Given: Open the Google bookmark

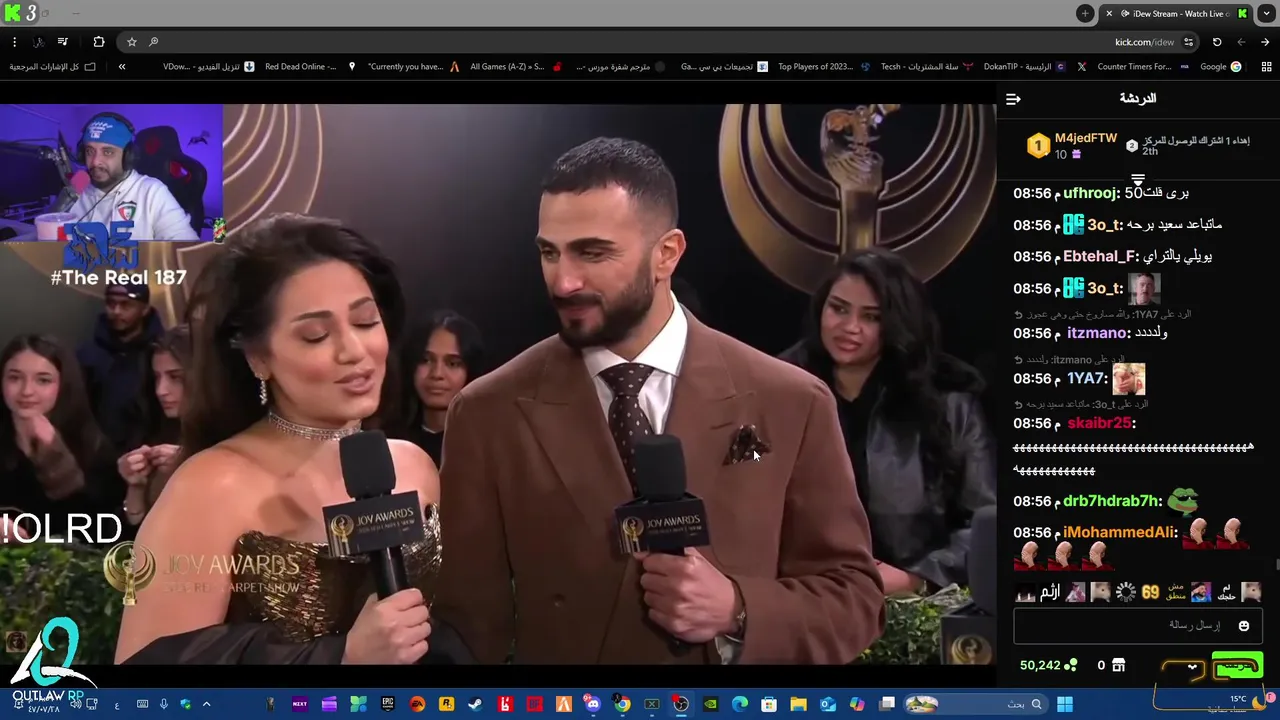Looking at the screenshot, I should [x=1220, y=67].
